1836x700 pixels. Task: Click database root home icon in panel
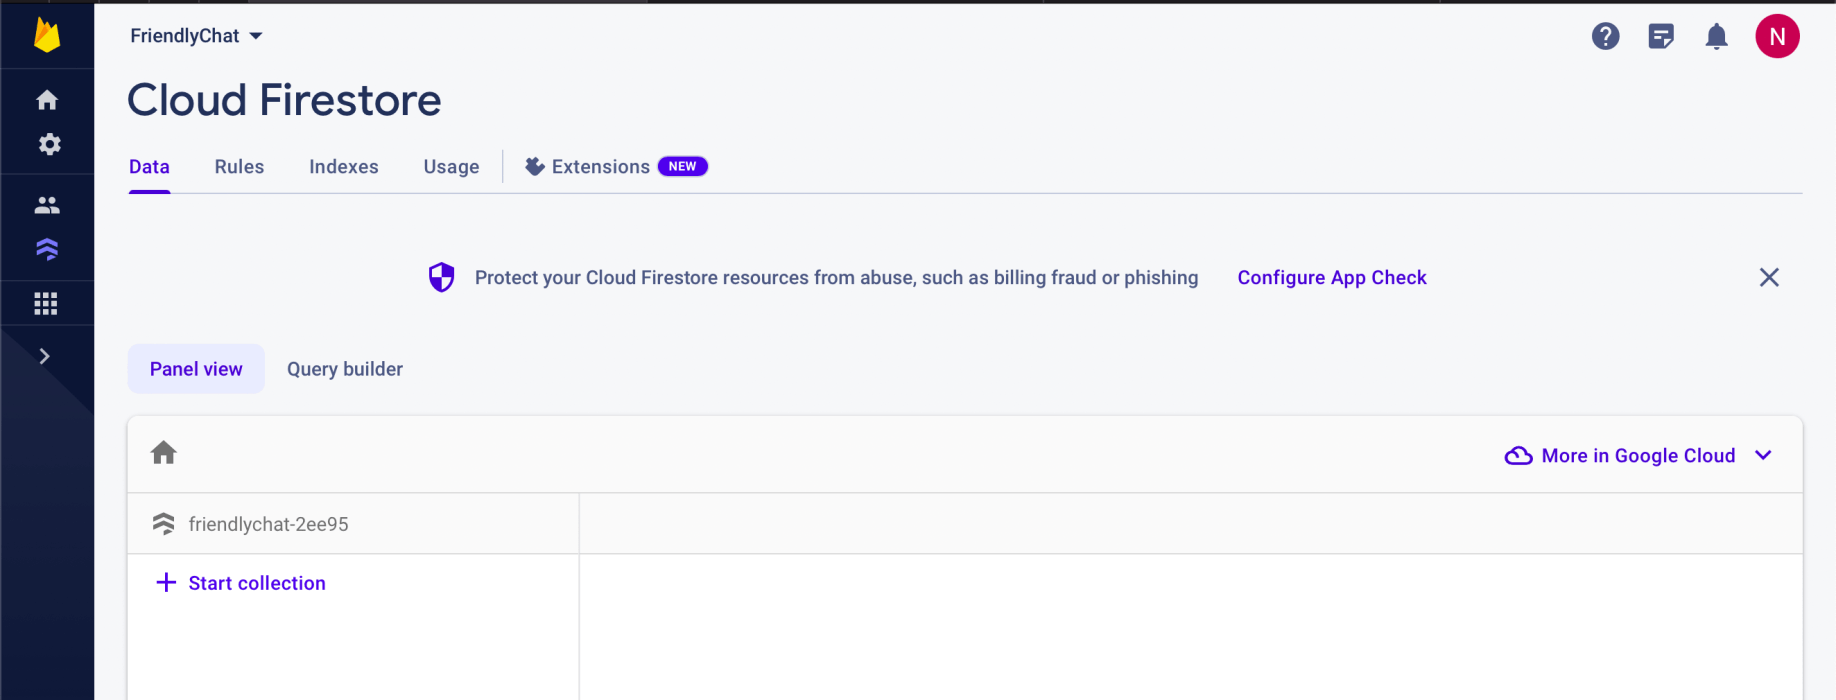tap(164, 453)
